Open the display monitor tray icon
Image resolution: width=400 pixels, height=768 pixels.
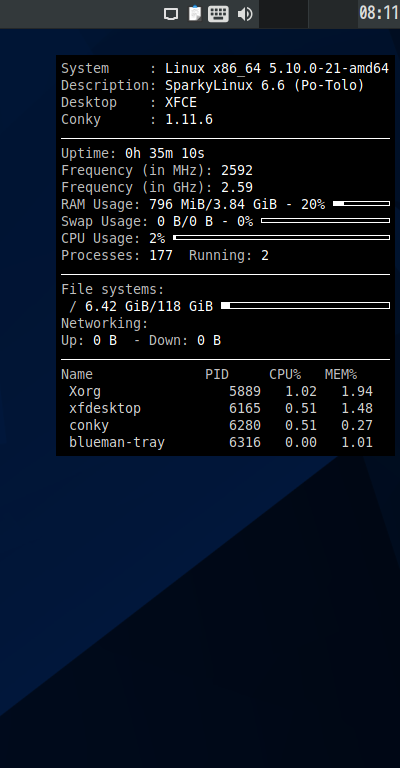[171, 14]
